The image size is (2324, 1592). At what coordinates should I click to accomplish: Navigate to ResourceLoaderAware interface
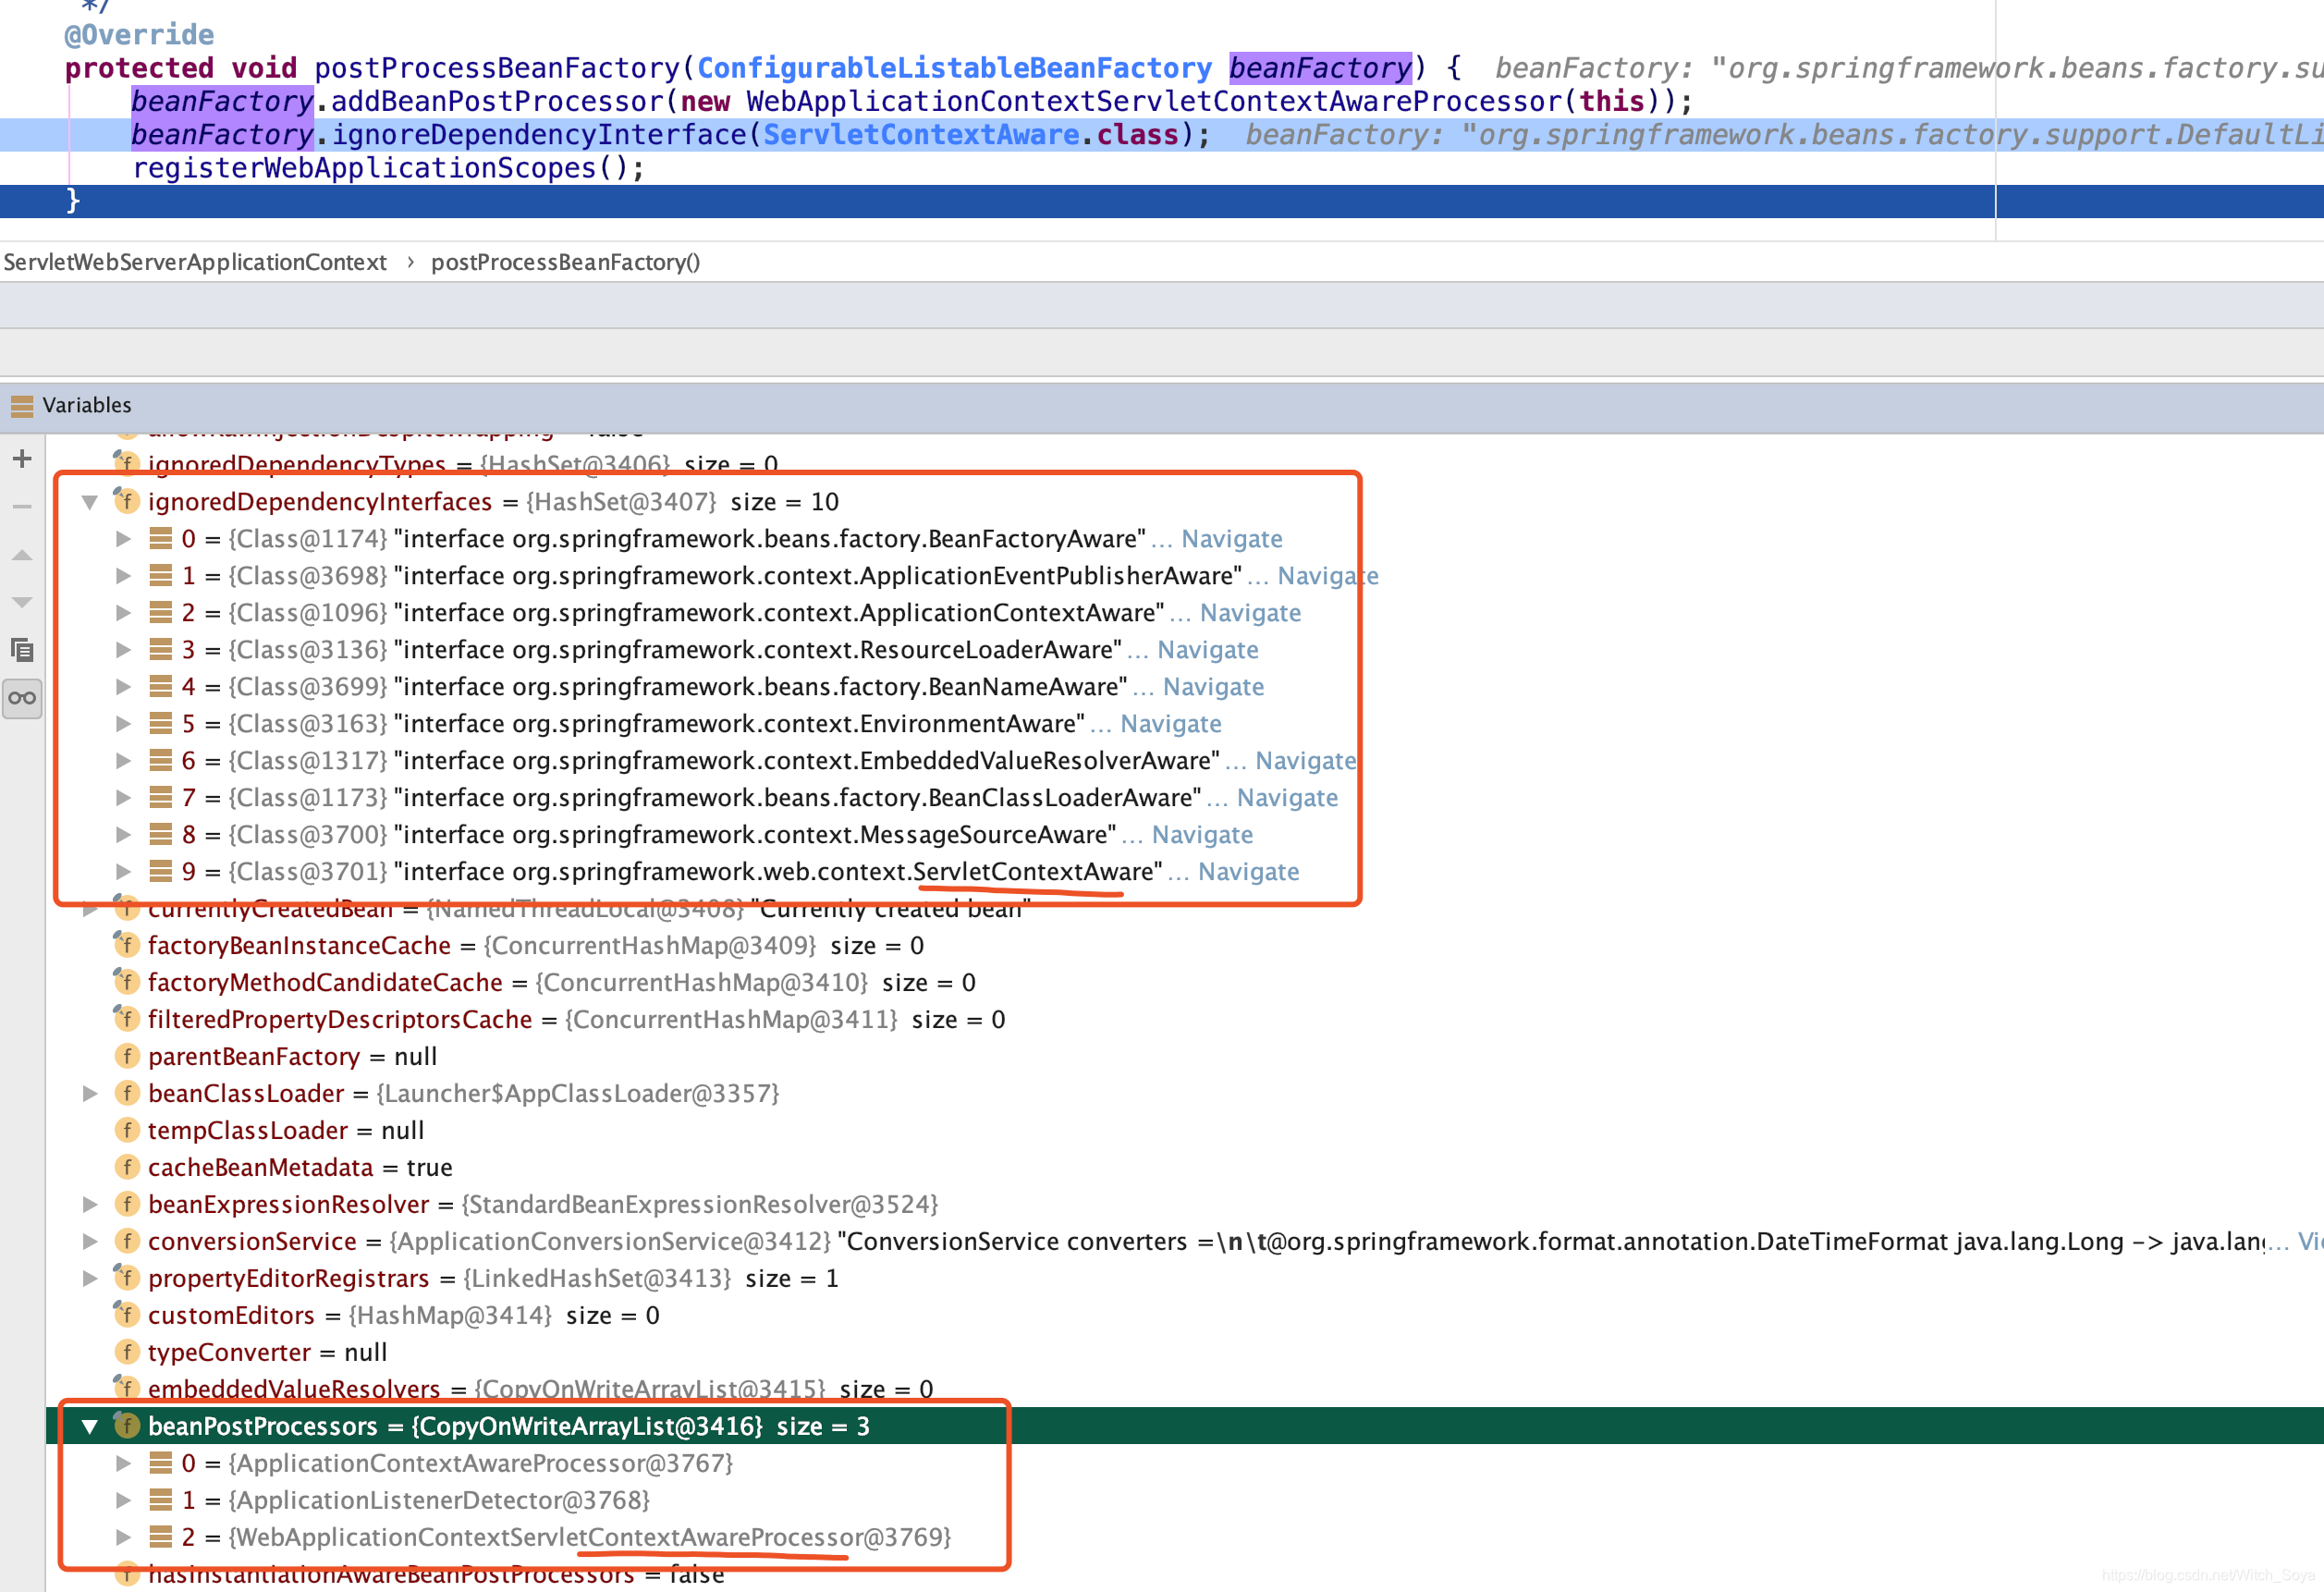pyautogui.click(x=1208, y=650)
